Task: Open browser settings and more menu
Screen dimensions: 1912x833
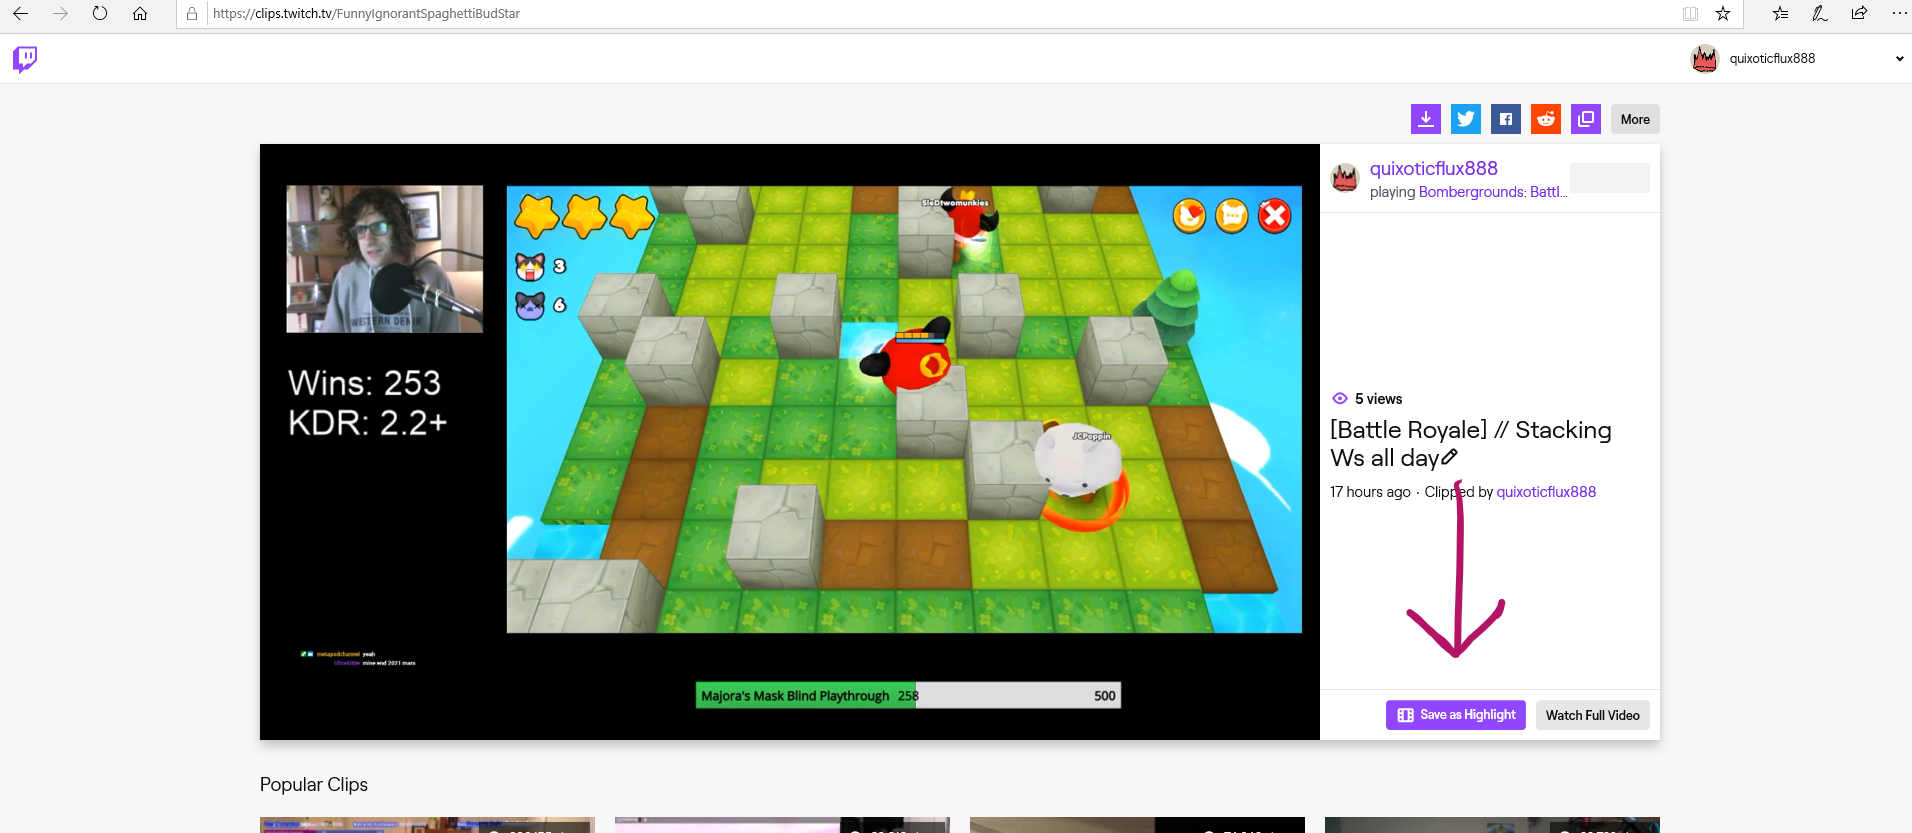Action: click(x=1899, y=14)
